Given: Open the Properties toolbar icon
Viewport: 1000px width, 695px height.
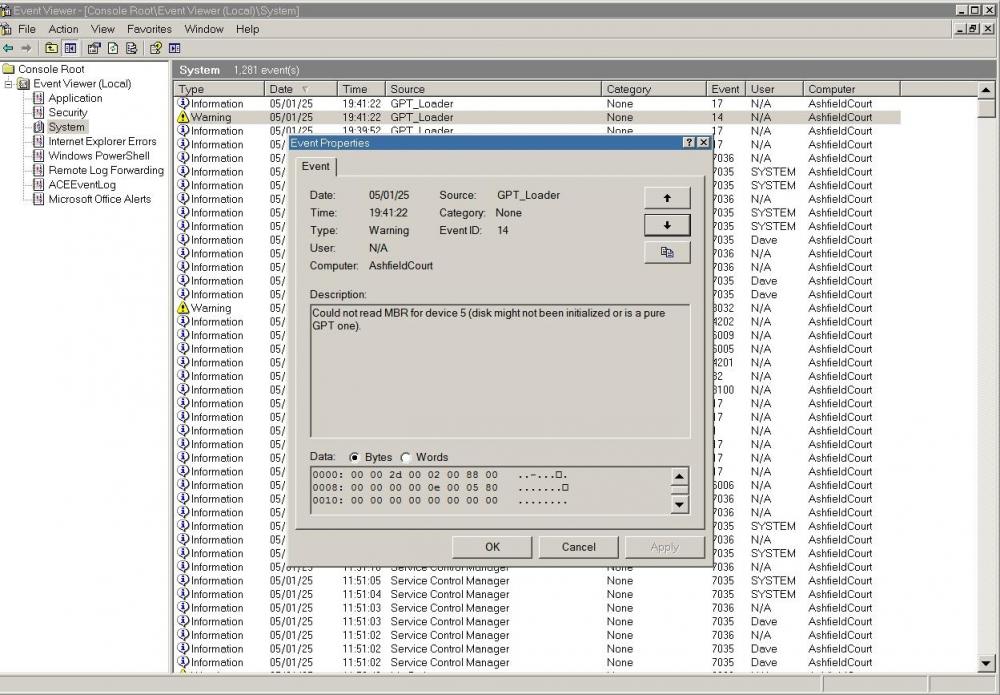Looking at the screenshot, I should pos(95,48).
